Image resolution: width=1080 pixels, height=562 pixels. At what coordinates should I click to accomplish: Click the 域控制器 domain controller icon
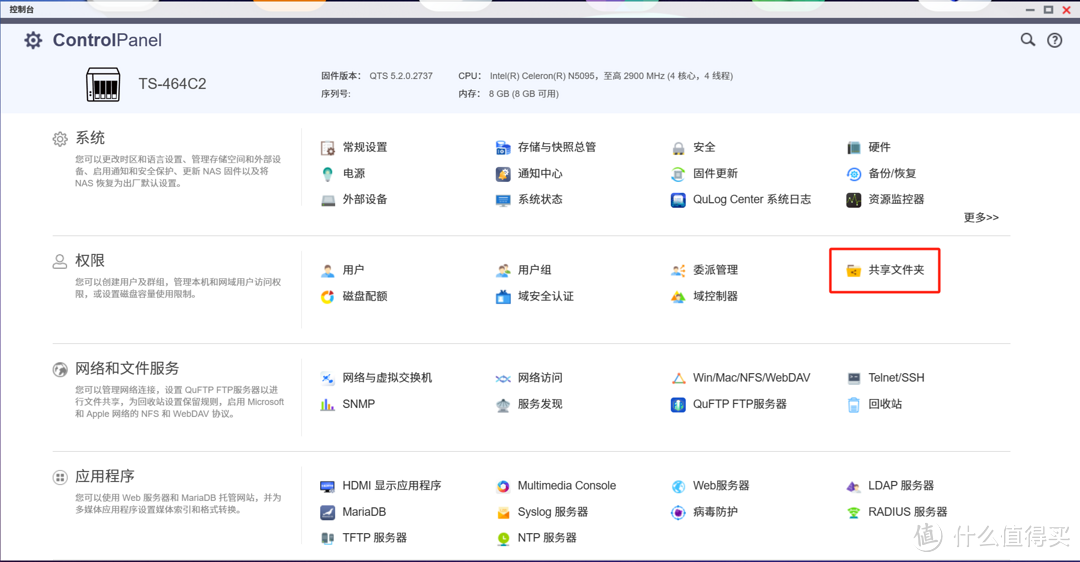[678, 296]
